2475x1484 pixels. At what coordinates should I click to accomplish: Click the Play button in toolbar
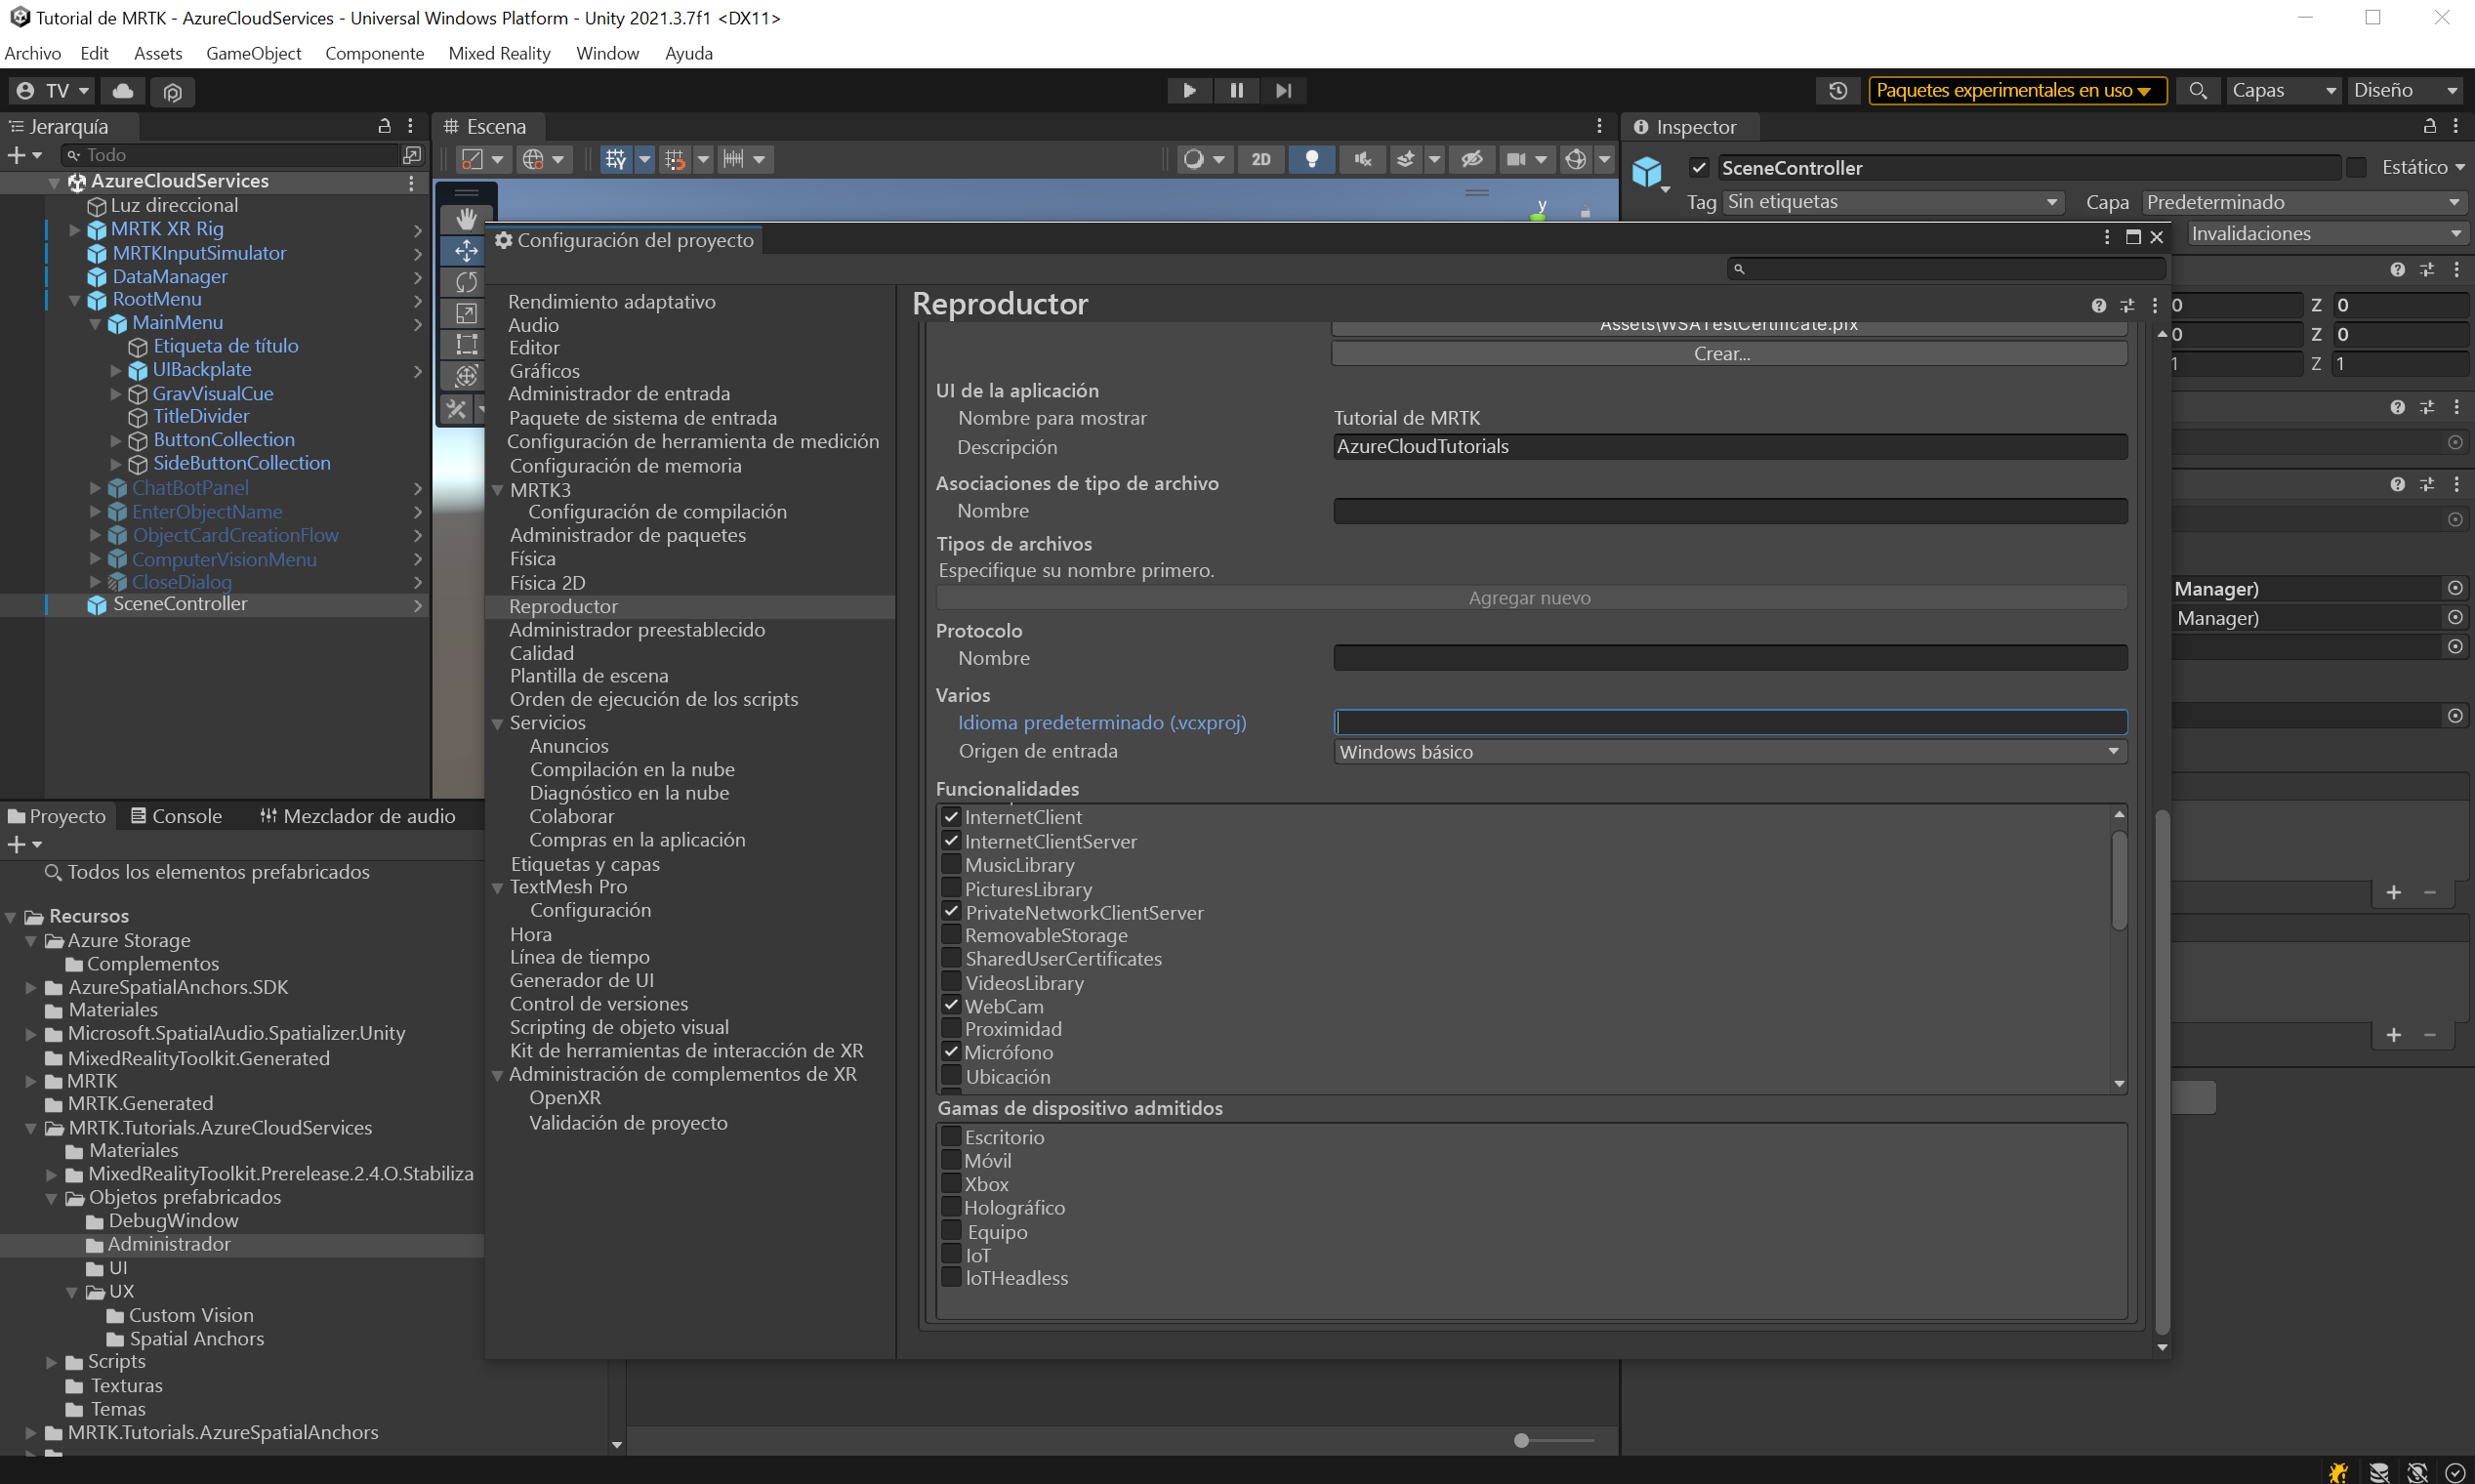(x=1189, y=90)
